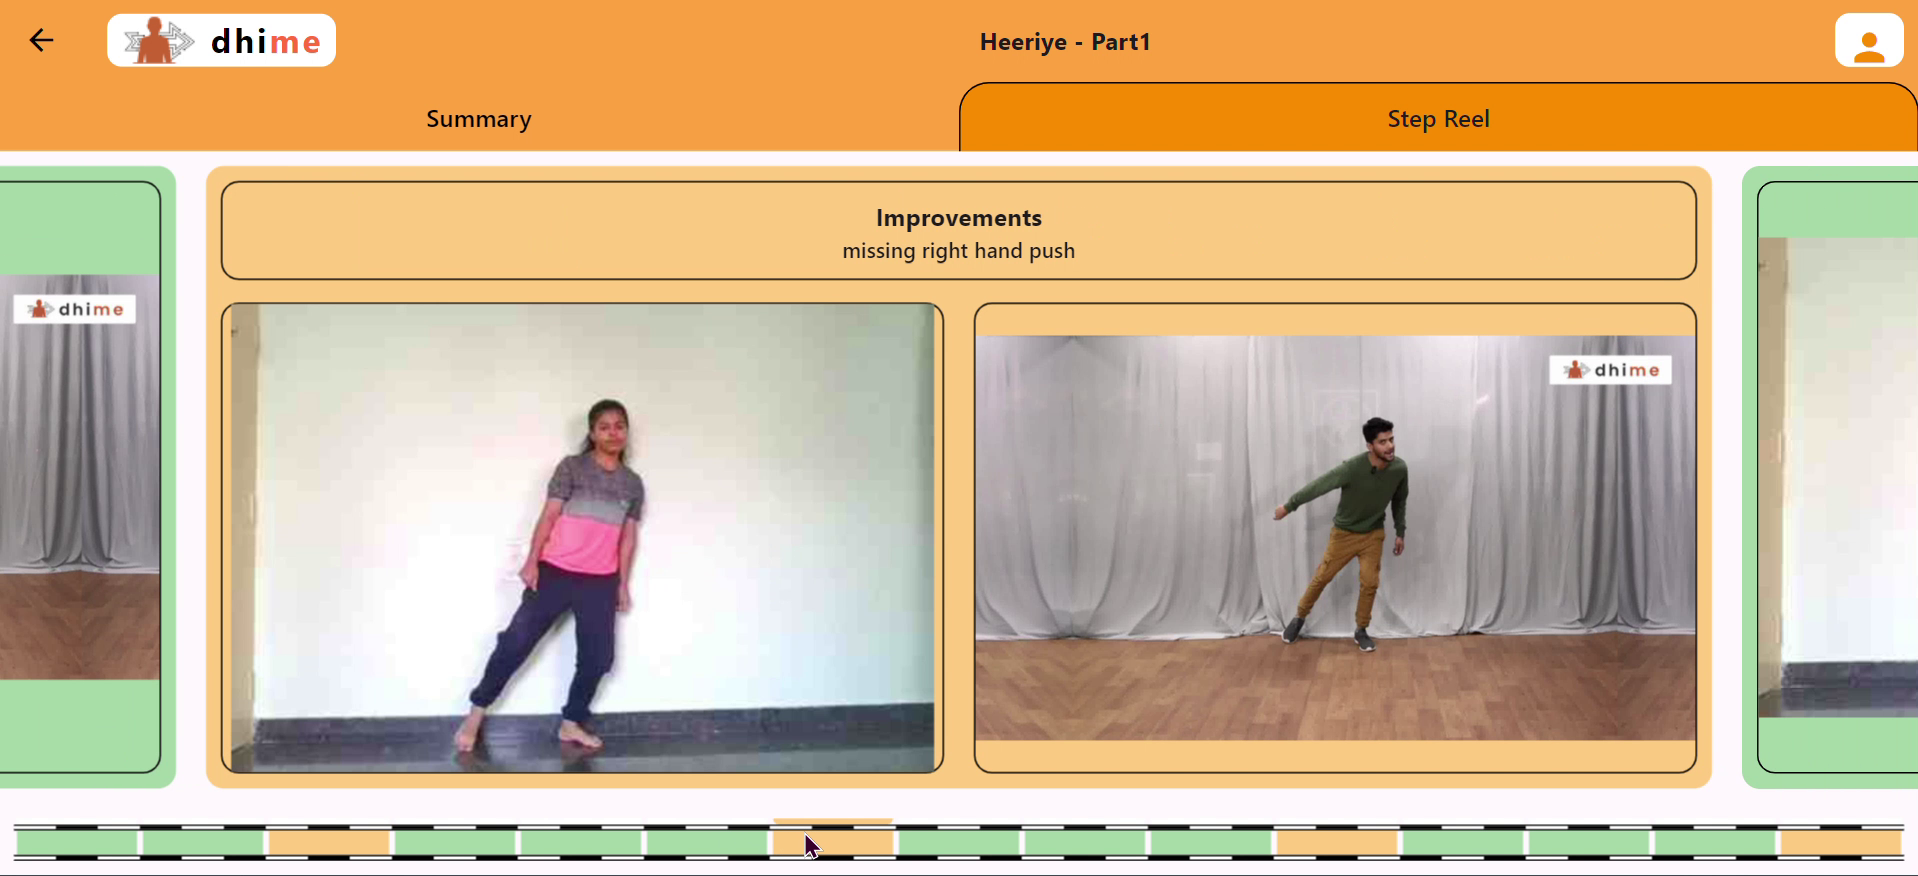The image size is (1918, 876).
Task: Select green segment right after highlighted one
Action: click(959, 842)
